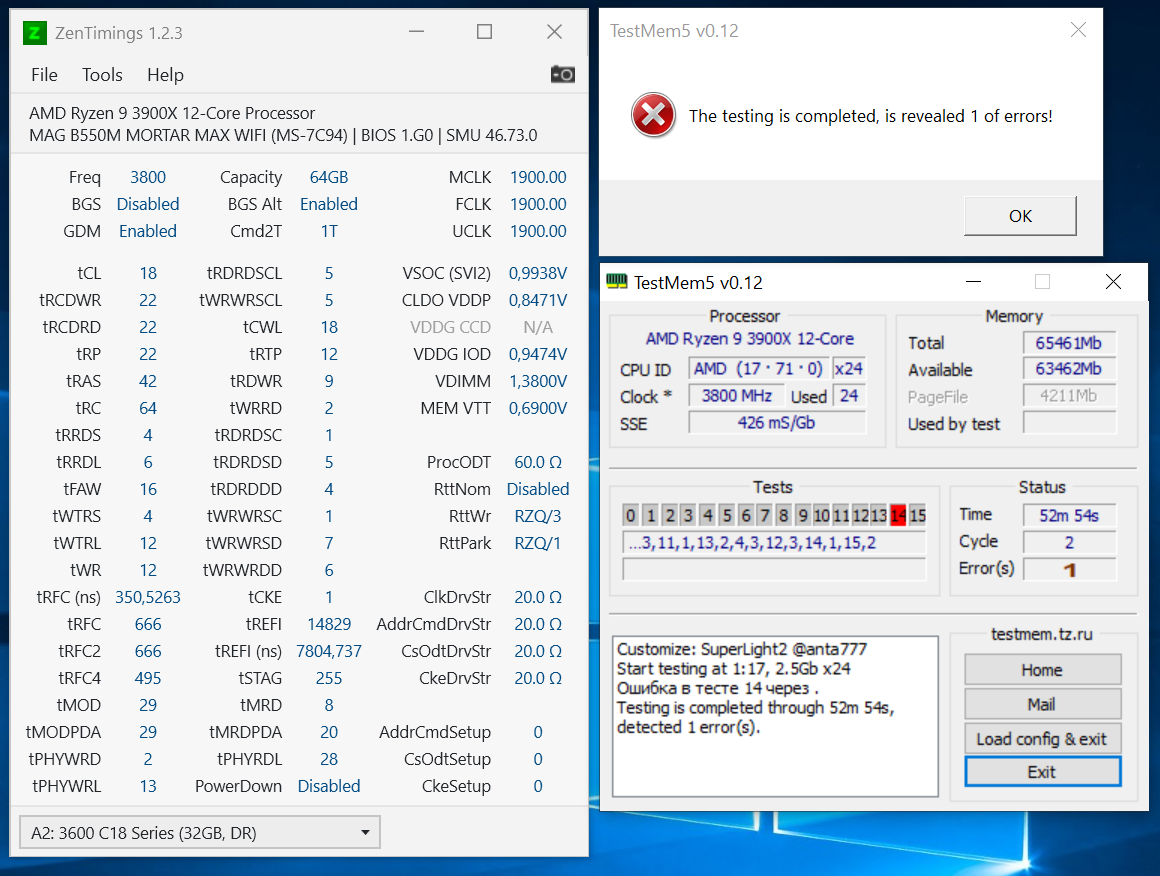This screenshot has height=876, width=1160.
Task: Click the ProcODT value 60.0 Ω
Action: click(538, 462)
